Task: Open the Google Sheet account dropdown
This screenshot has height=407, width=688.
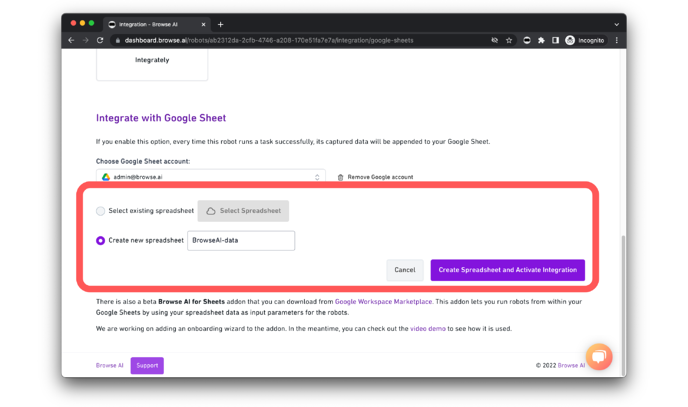Action: [211, 177]
